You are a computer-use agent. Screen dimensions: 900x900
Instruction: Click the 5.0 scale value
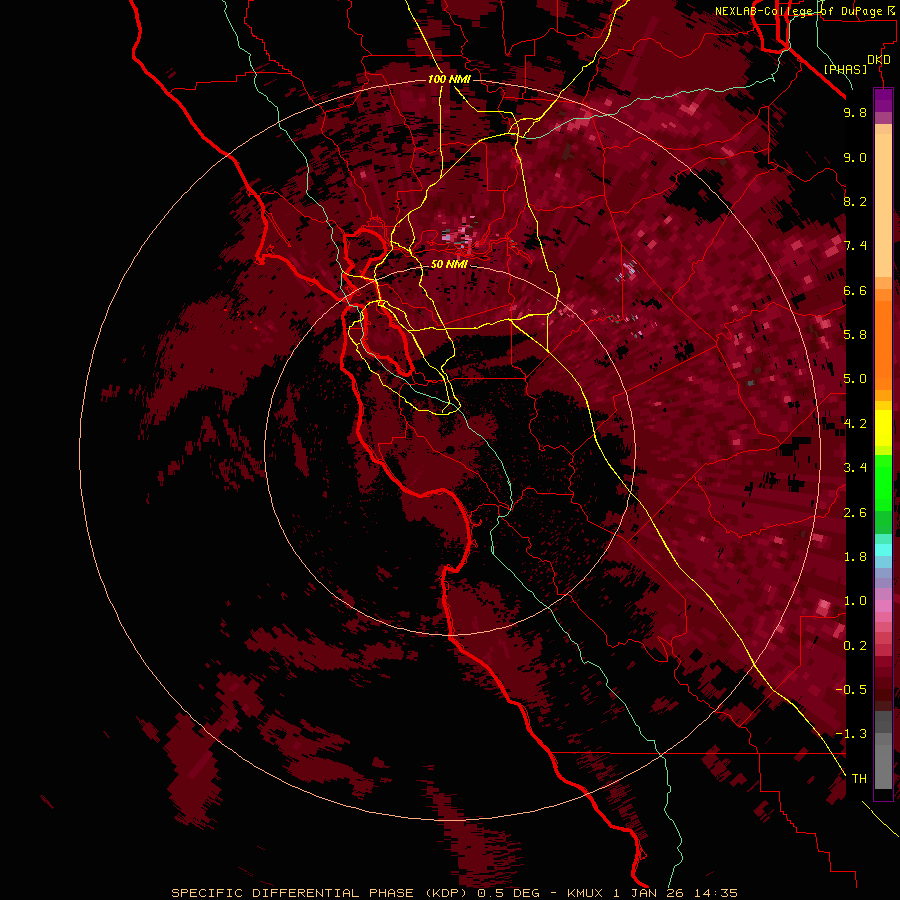(x=855, y=379)
